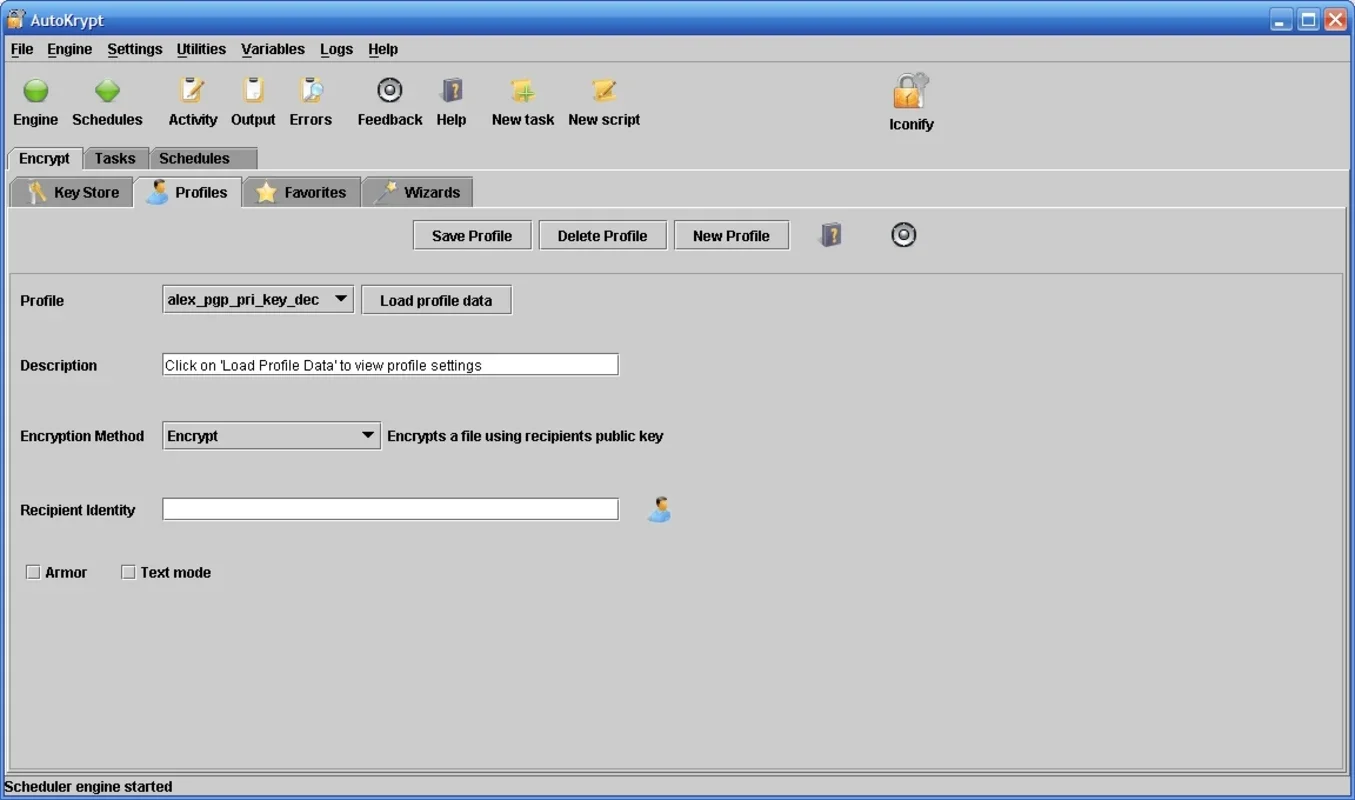Image resolution: width=1355 pixels, height=800 pixels.
Task: Expand the Encryption Method dropdown
Action: point(271,436)
